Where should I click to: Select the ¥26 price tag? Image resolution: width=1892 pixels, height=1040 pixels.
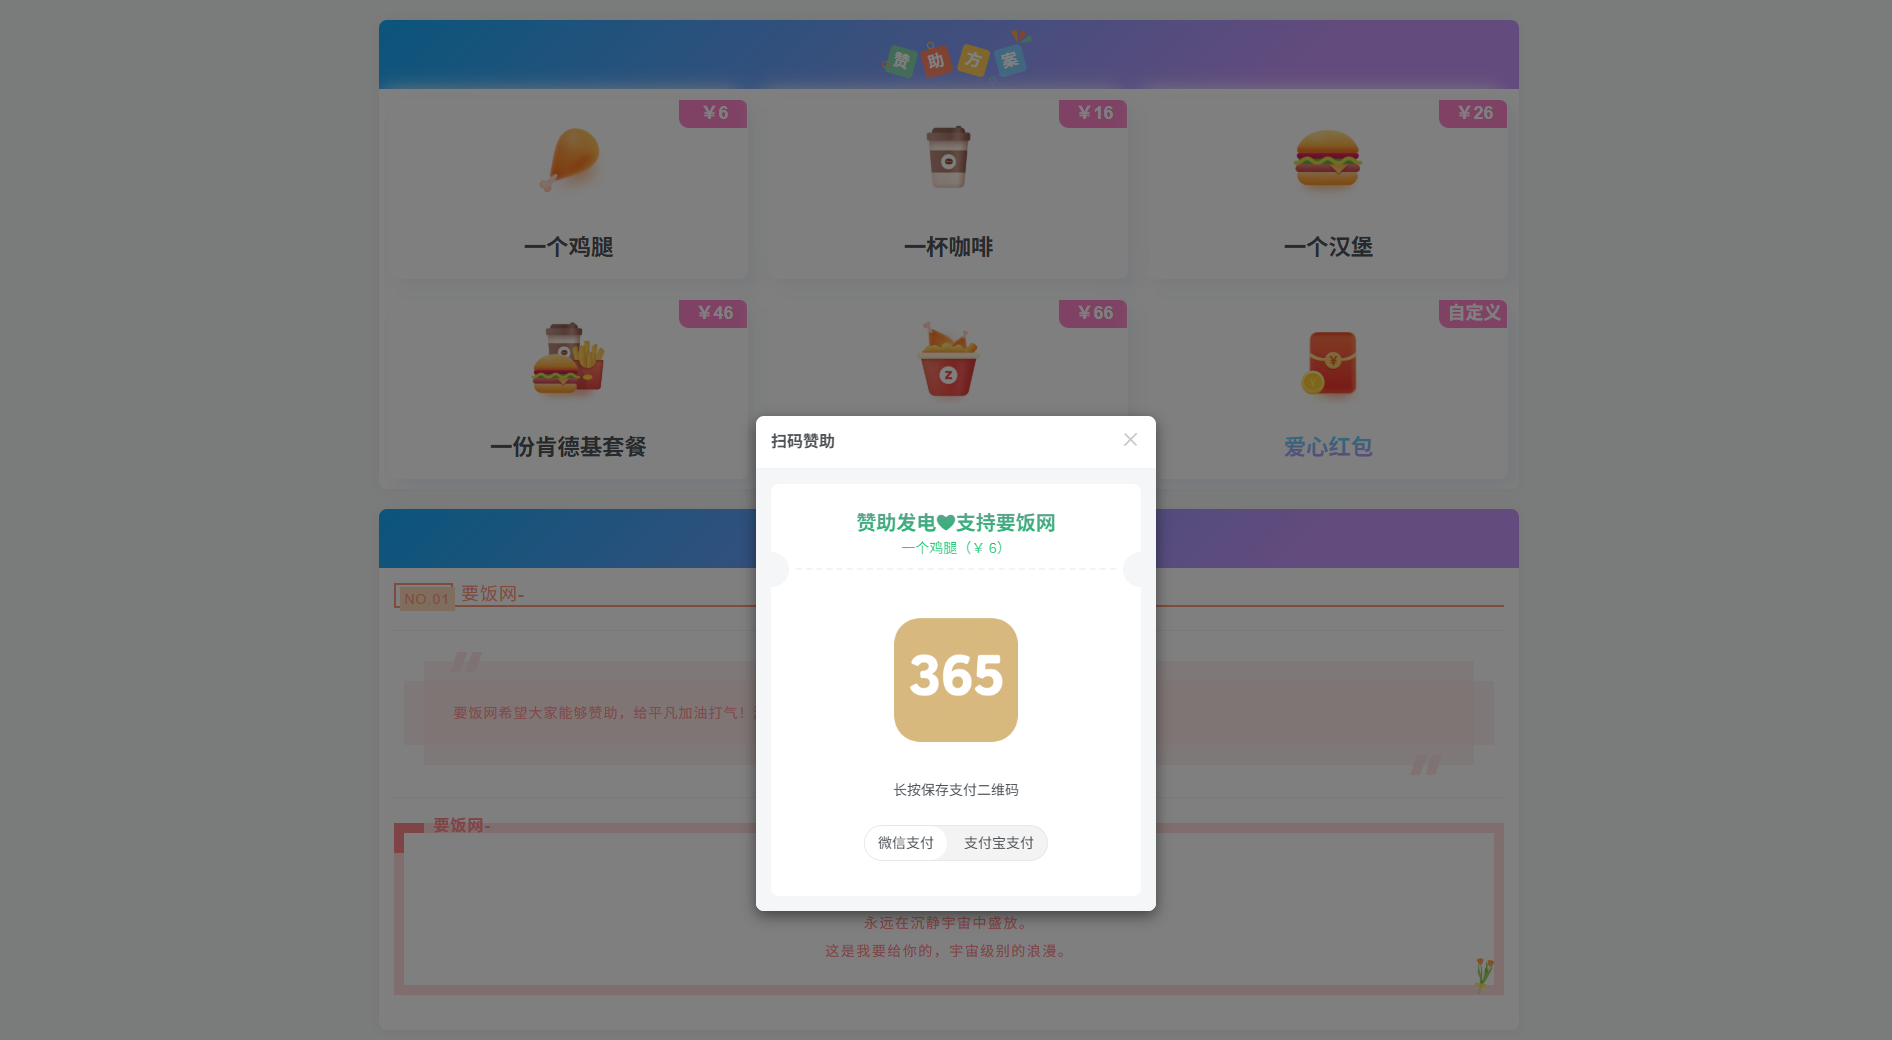point(1473,113)
